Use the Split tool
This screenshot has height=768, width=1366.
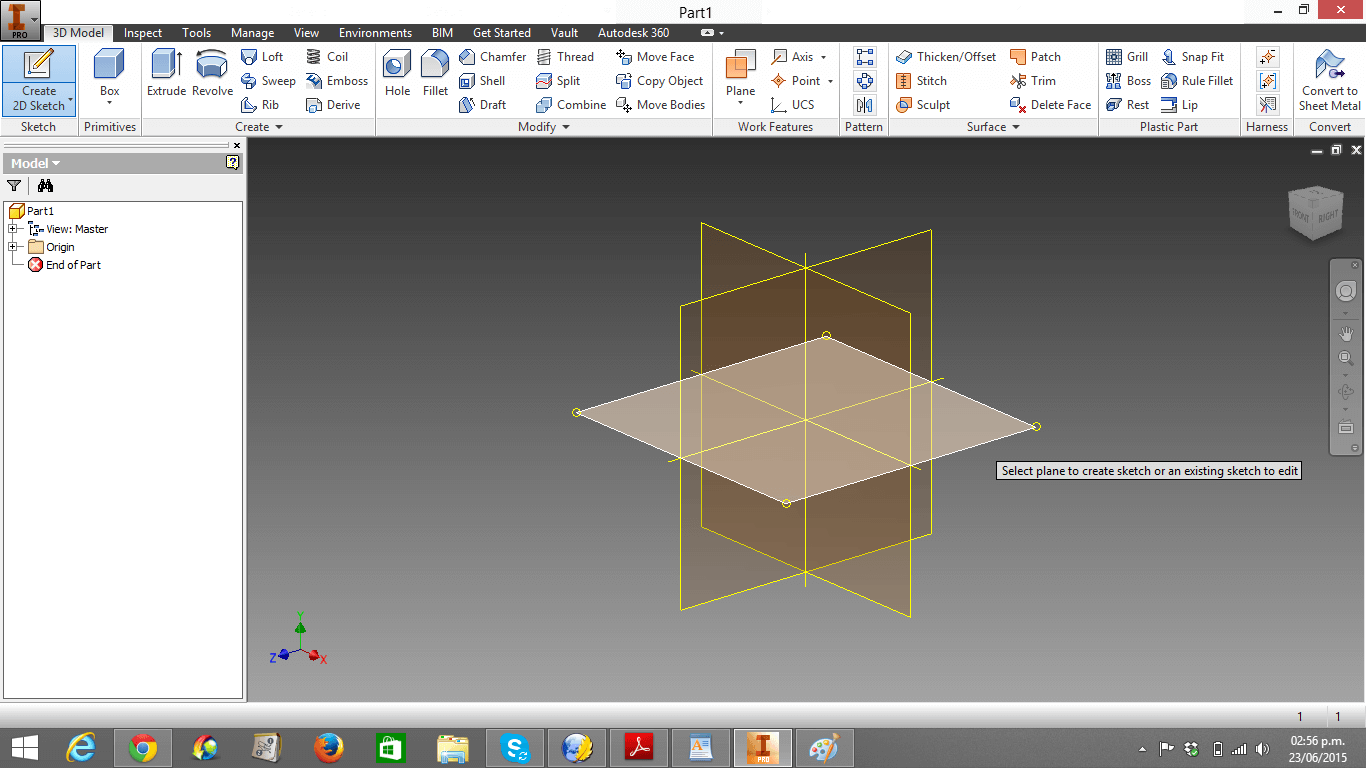[x=558, y=81]
